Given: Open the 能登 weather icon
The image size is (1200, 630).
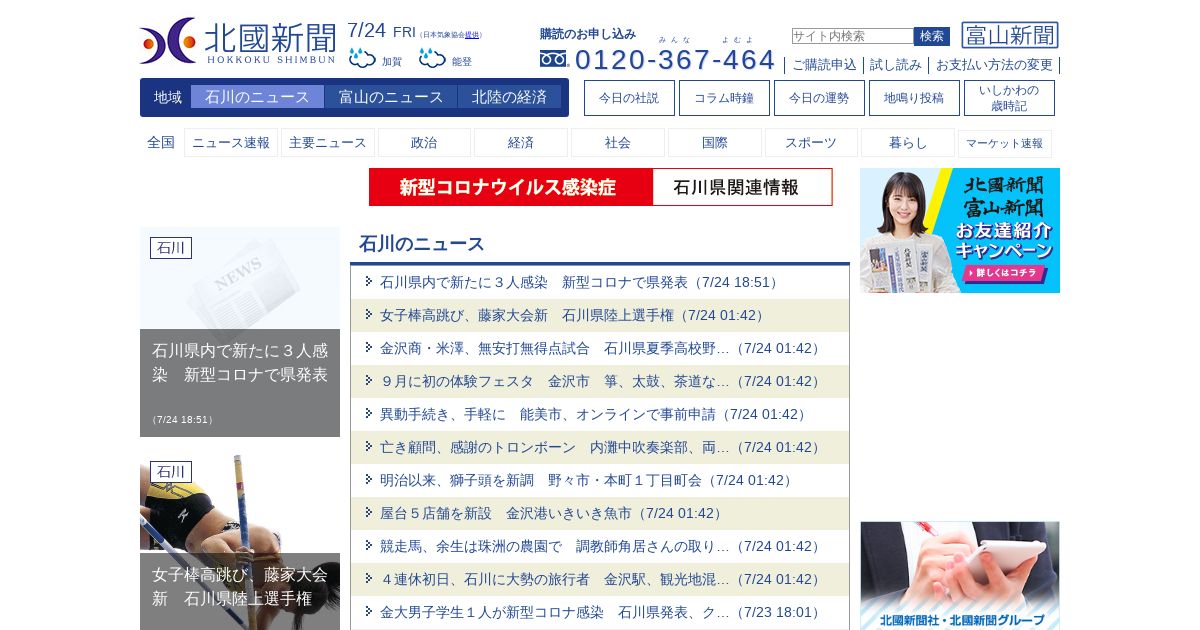Looking at the screenshot, I should [x=432, y=59].
